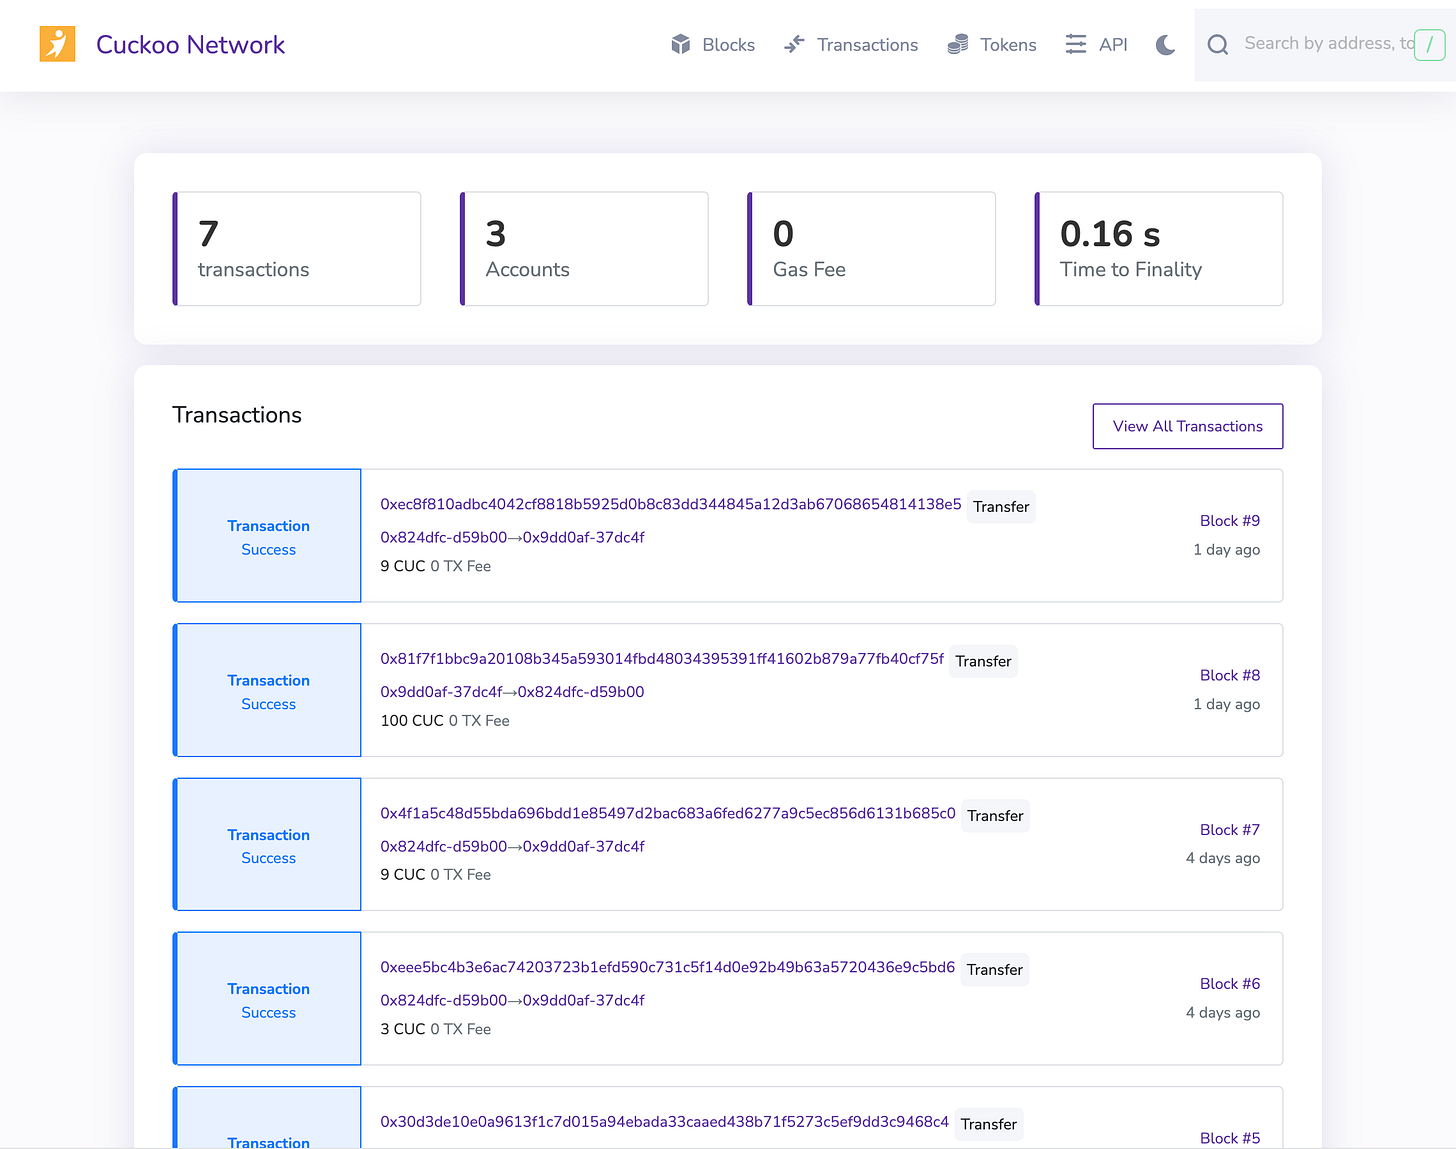Click Transfer badge in Block #5 row
1456x1149 pixels.
[x=989, y=1124]
